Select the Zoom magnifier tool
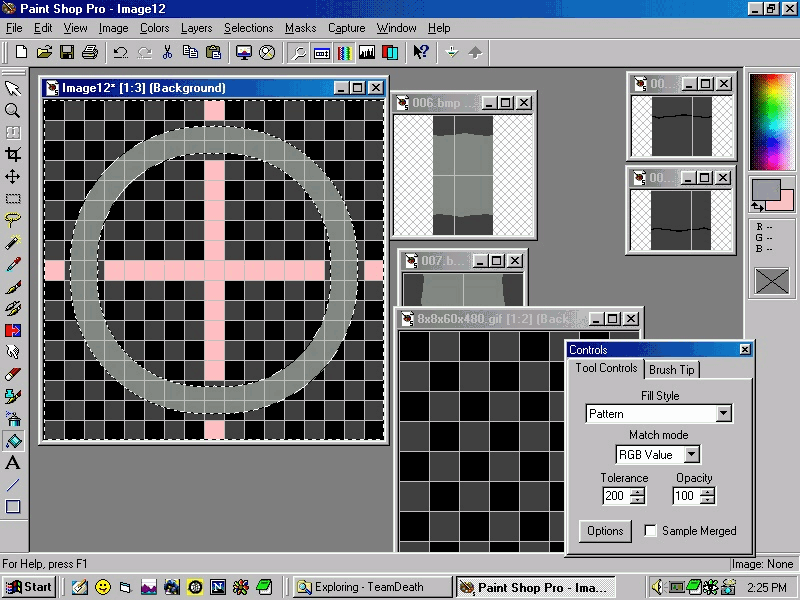Screen dimensions: 800x600 (x=13, y=110)
